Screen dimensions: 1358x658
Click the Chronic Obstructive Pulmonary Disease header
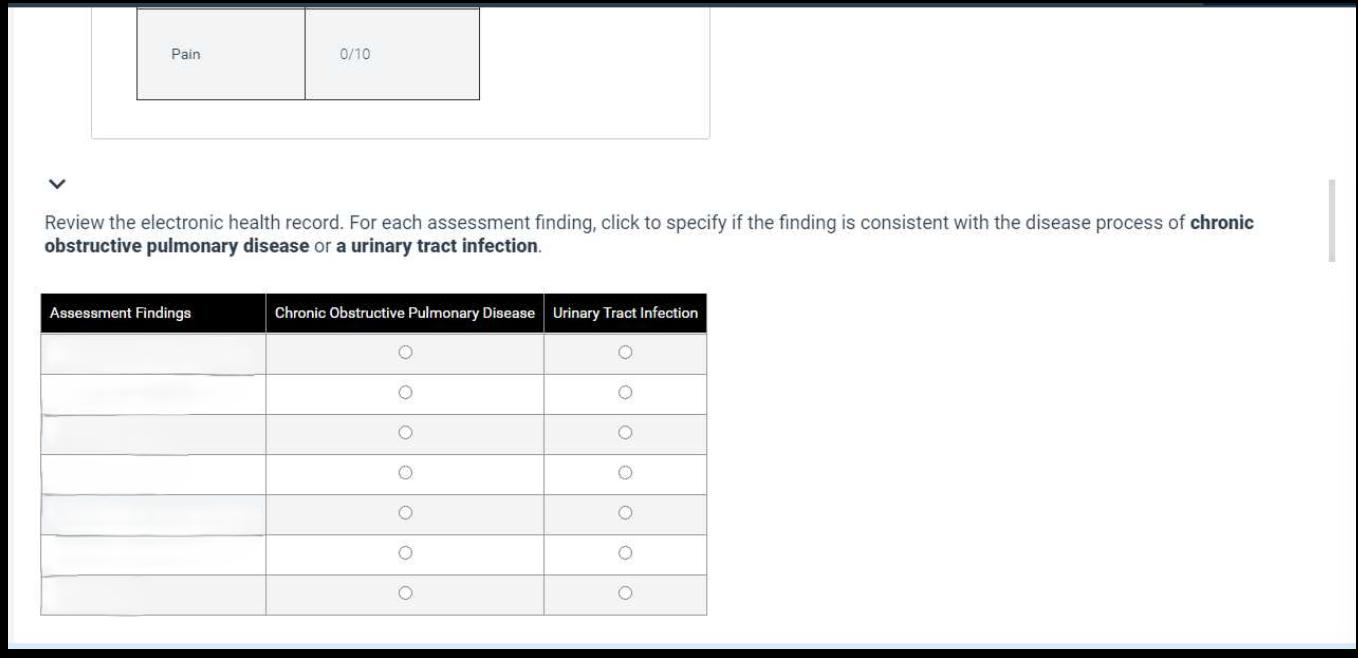[404, 313]
